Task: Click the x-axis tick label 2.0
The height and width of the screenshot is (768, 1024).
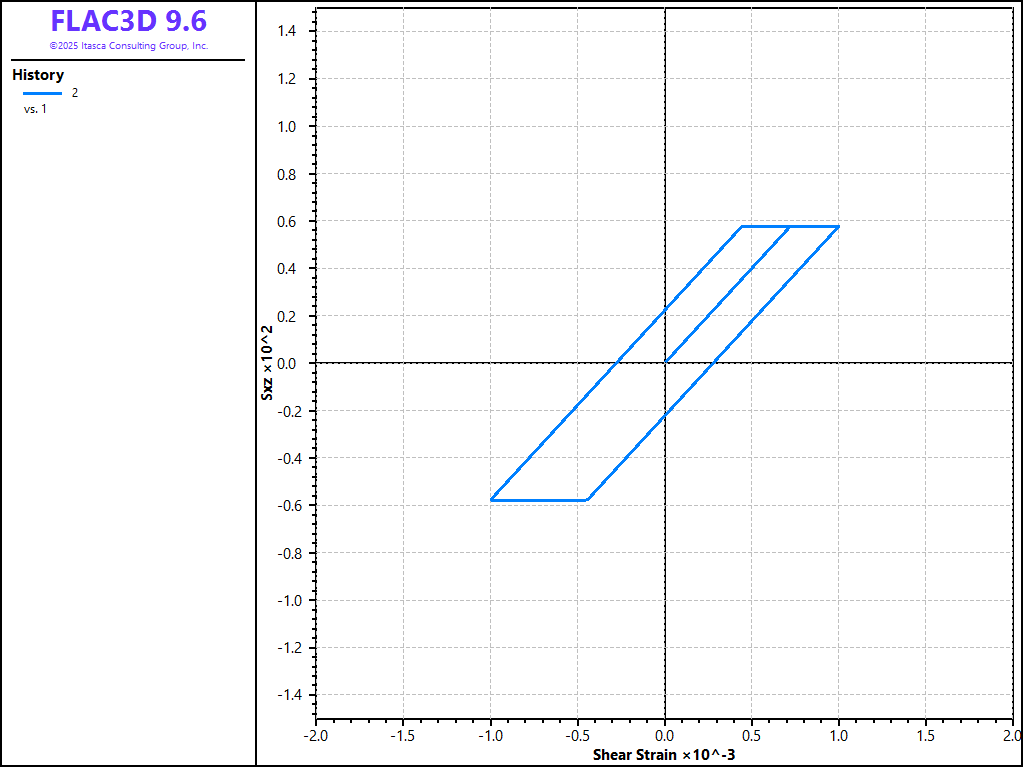Action: coord(1010,735)
